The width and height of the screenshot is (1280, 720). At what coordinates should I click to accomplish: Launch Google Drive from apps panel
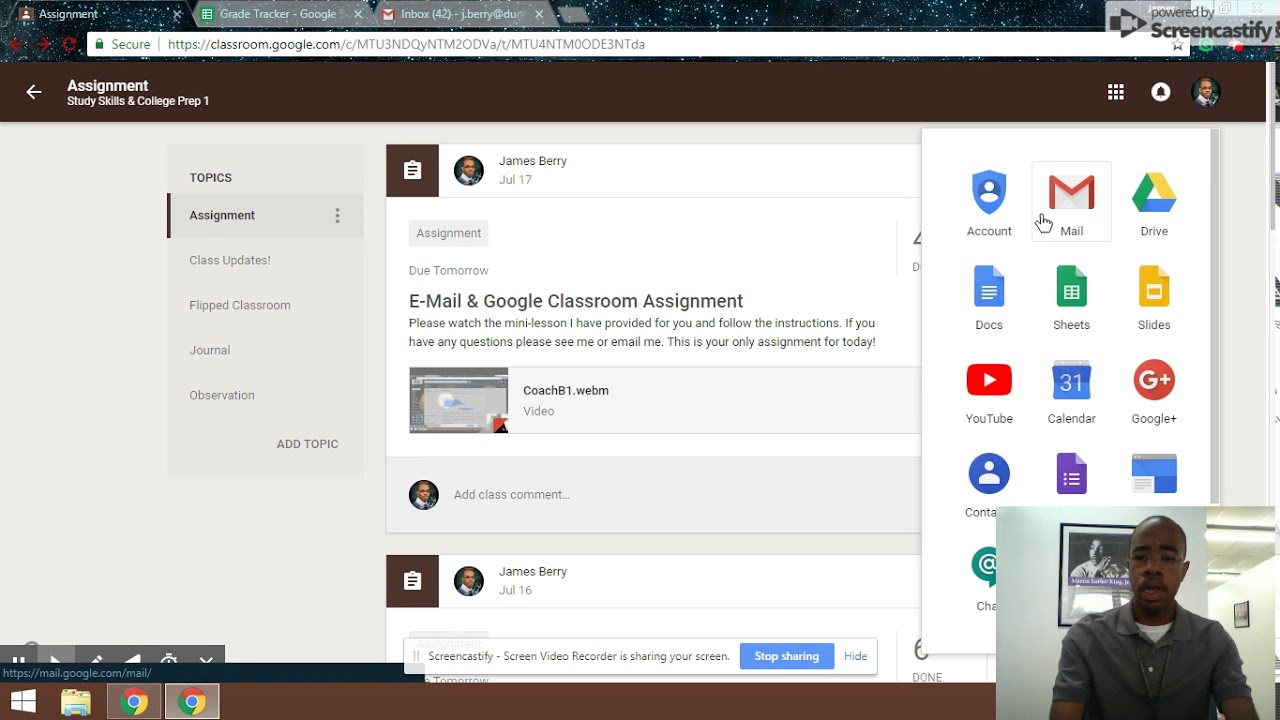[1154, 202]
